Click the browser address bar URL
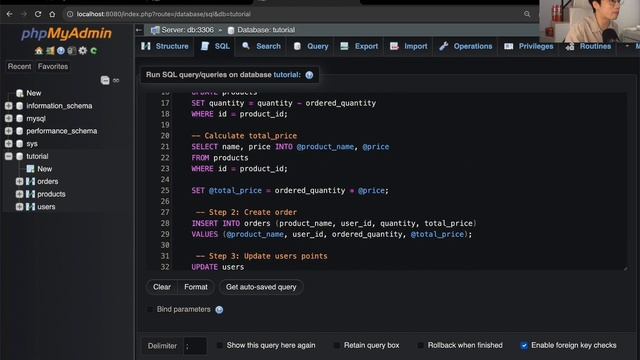640x360 pixels. pos(163,14)
